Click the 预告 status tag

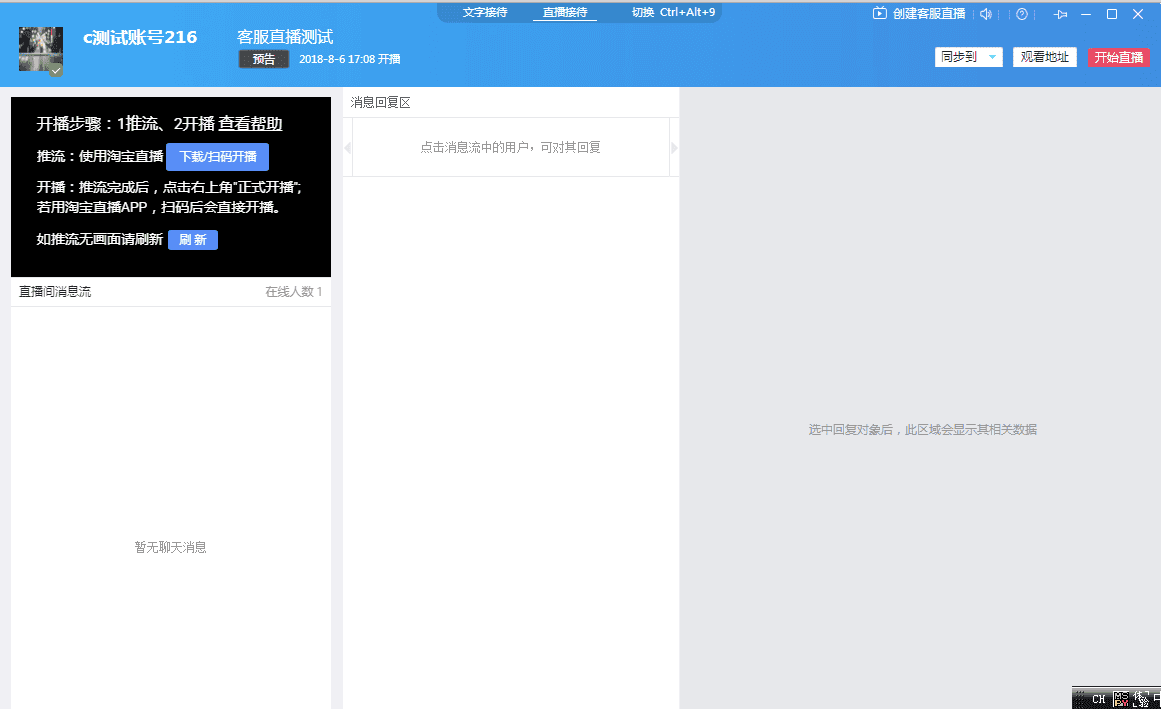[264, 59]
